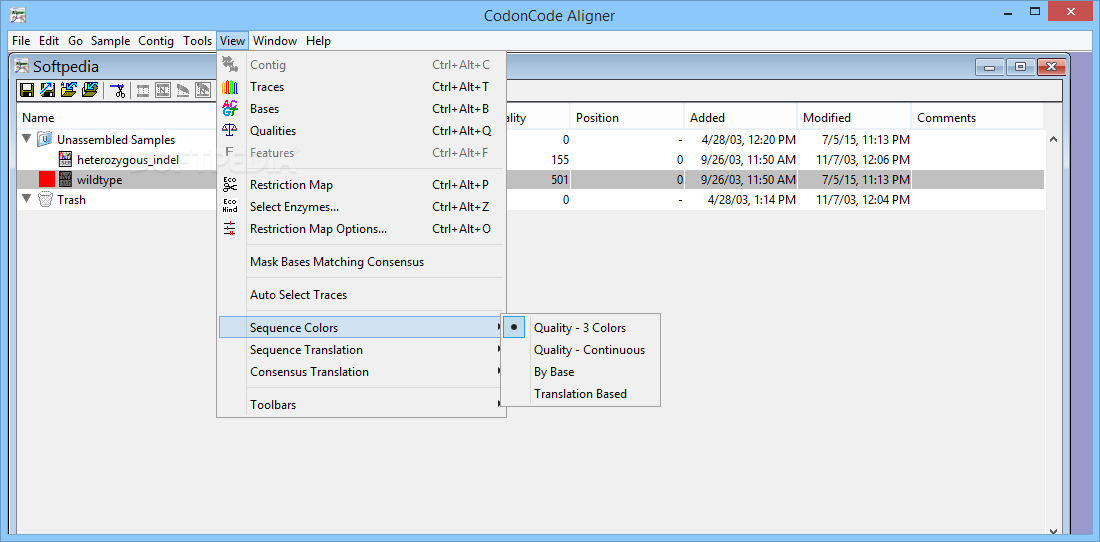Click the last greyed-out toolbar icon
The height and width of the screenshot is (542, 1100).
click(203, 90)
